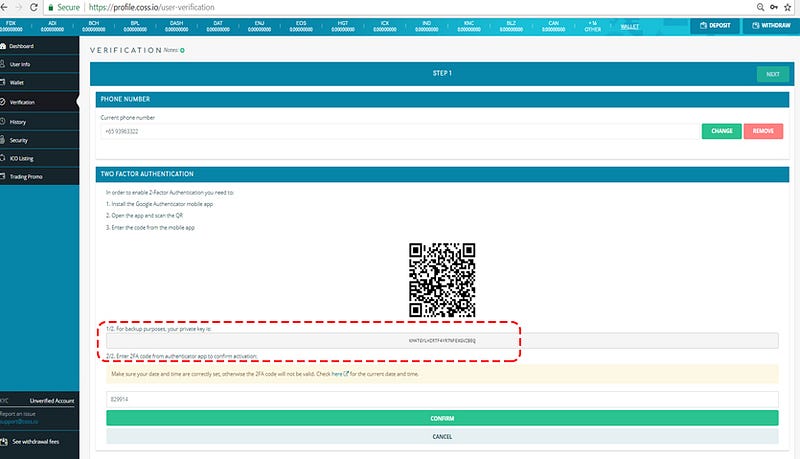Viewport: 800px width, 459px height.
Task: Click the zoom magnifier icon in the address bar
Action: coord(760,7)
